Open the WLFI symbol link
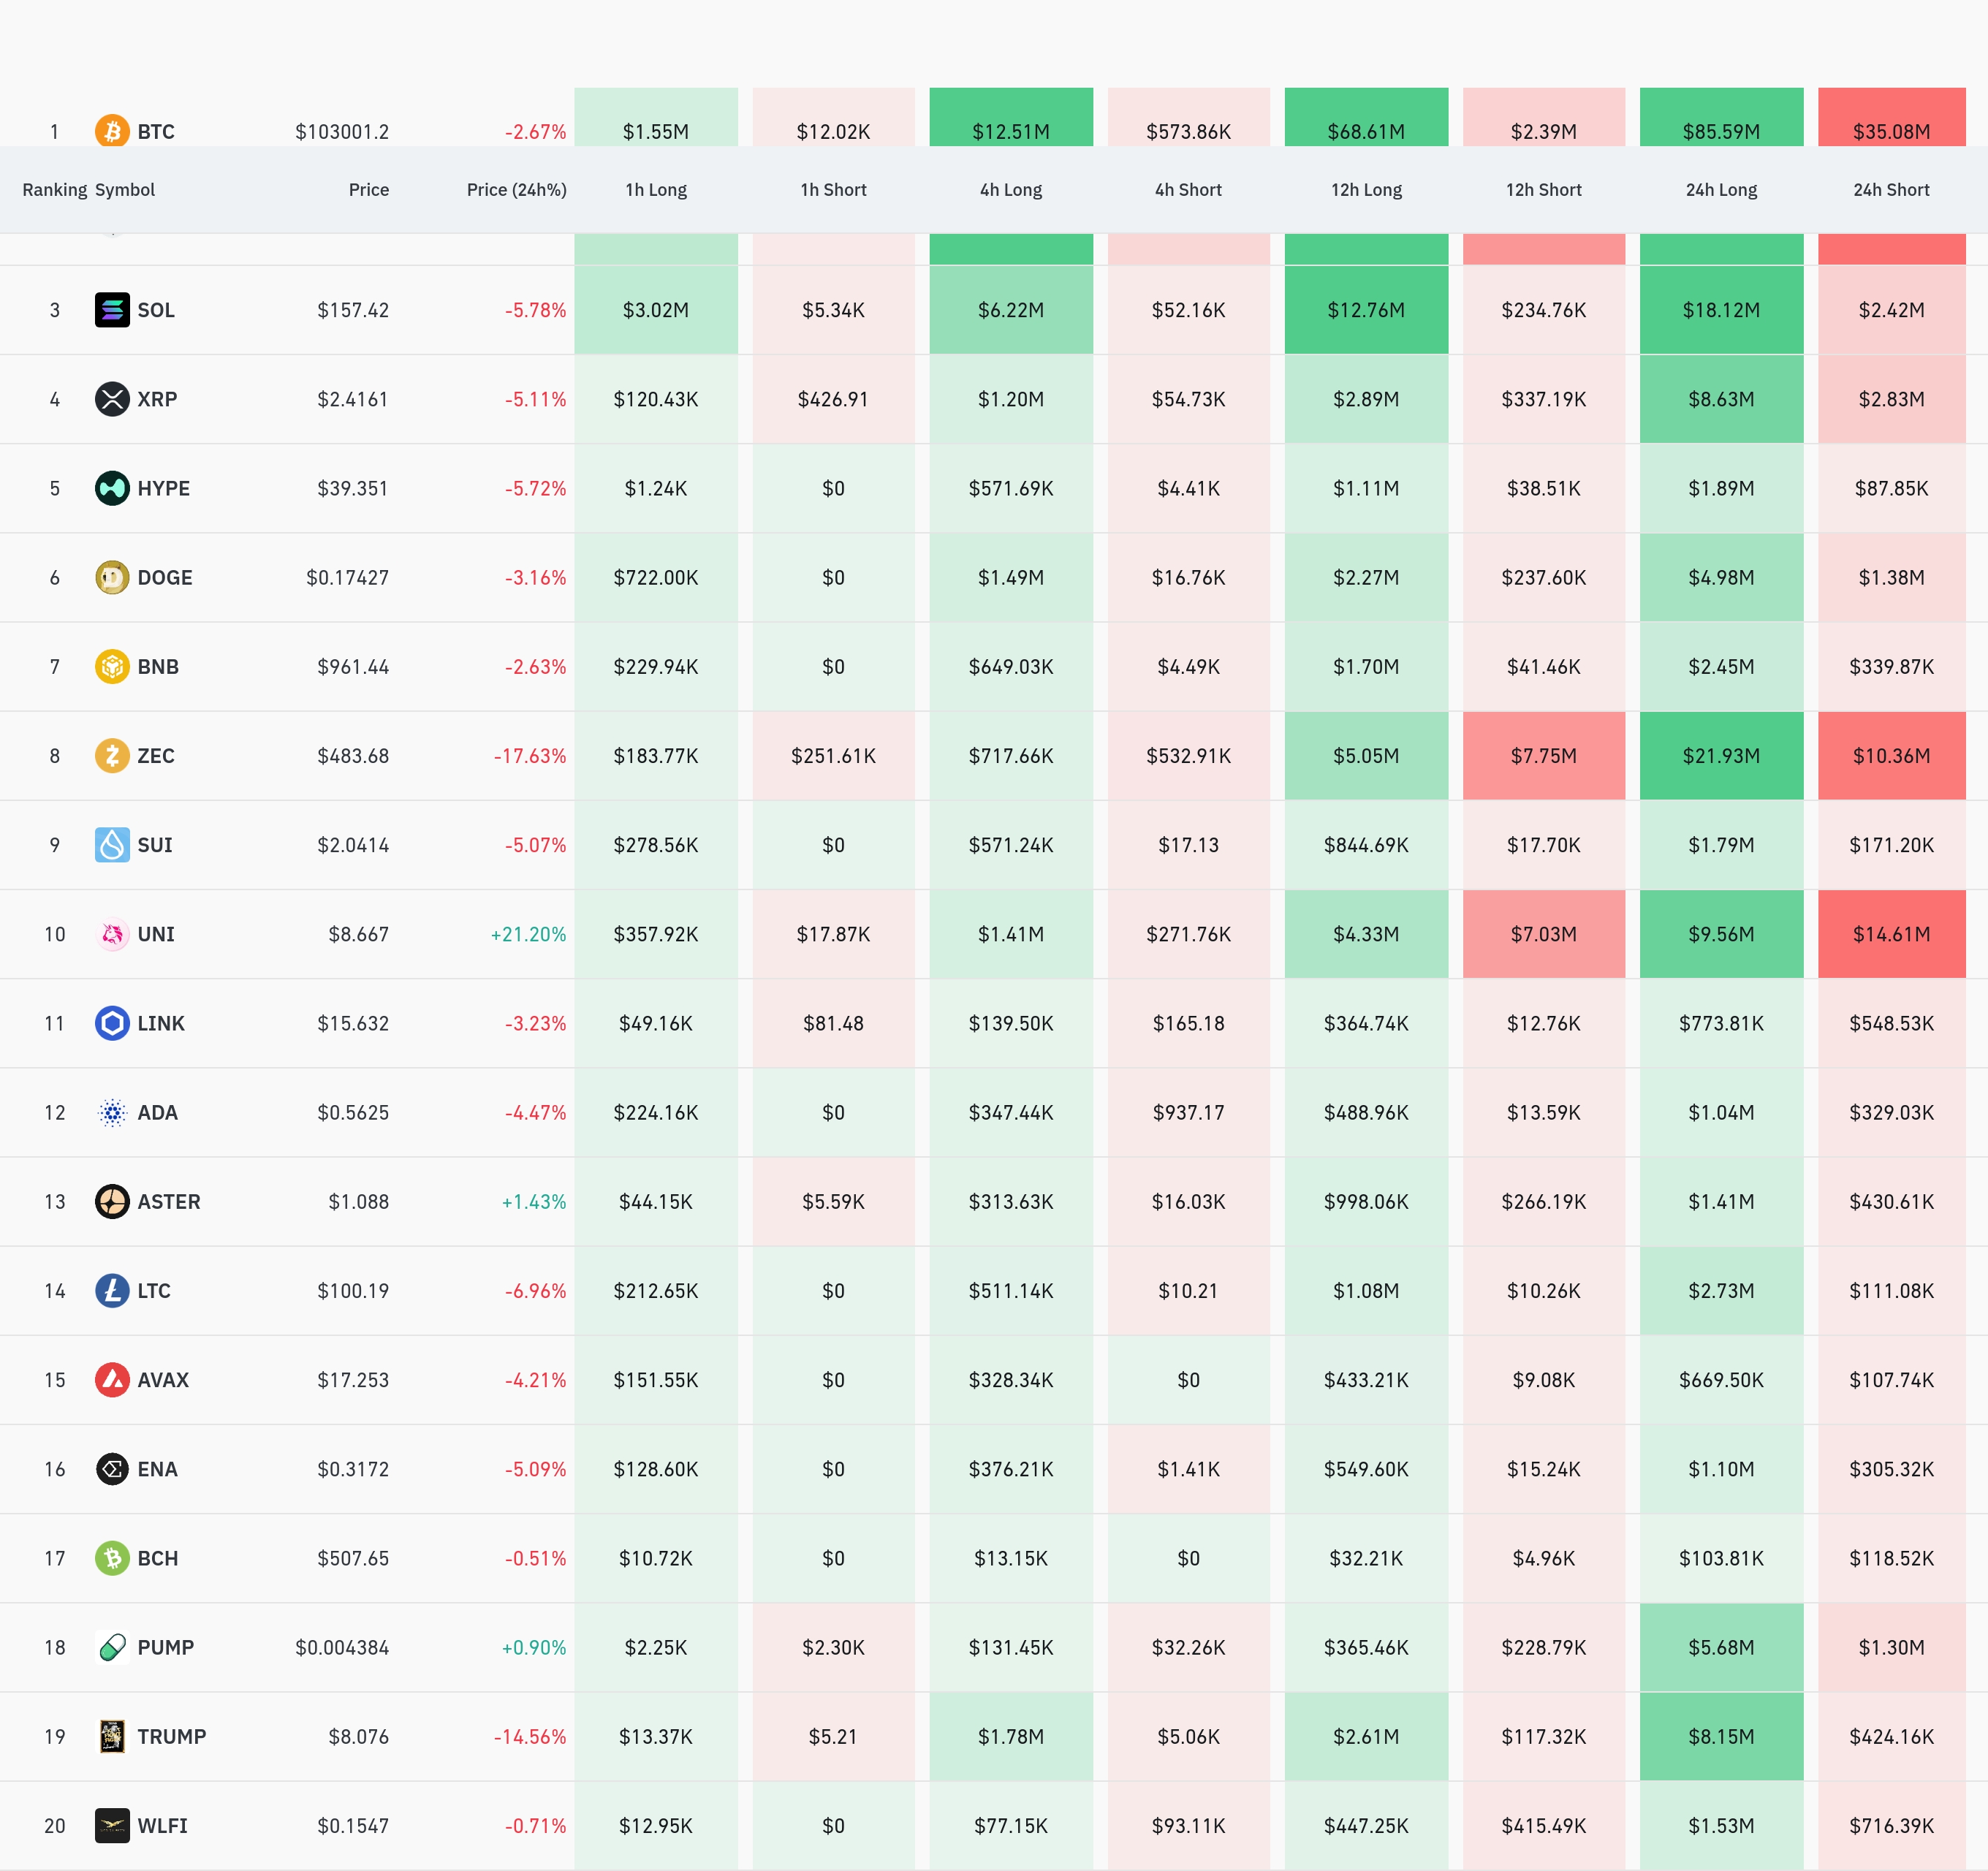This screenshot has height=1871, width=1988. coord(162,1826)
